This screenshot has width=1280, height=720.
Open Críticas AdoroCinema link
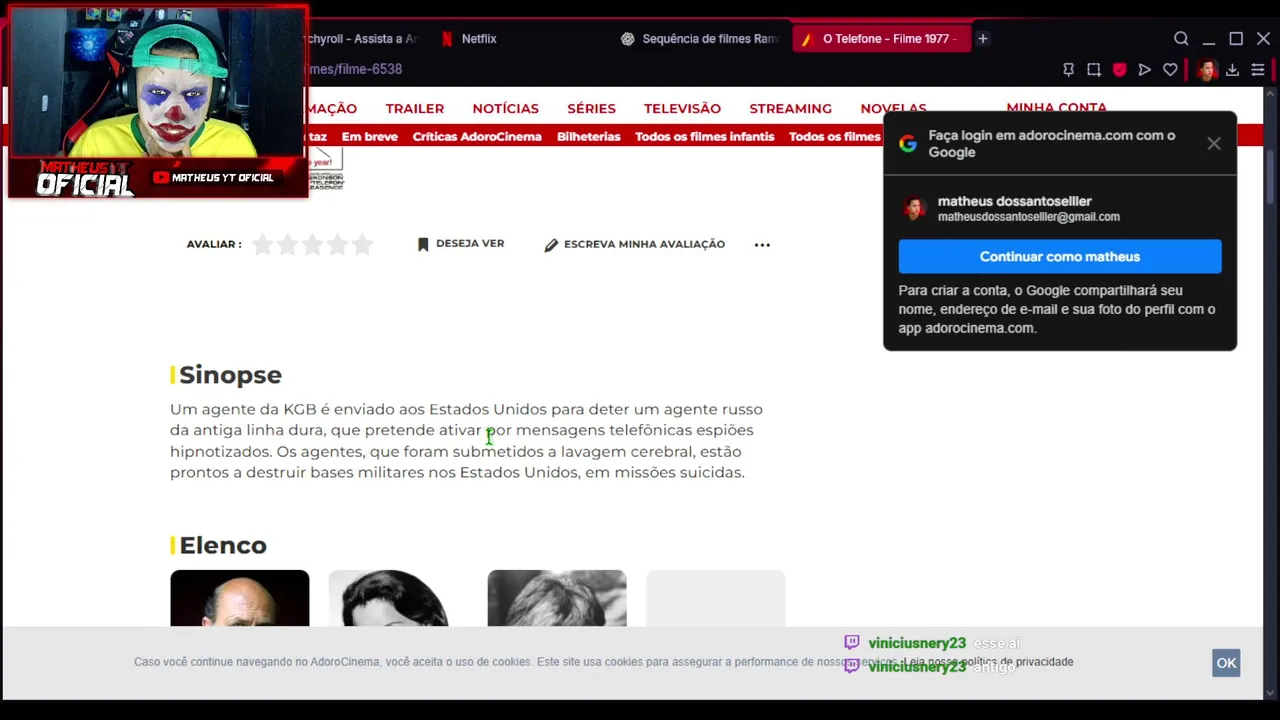477,137
